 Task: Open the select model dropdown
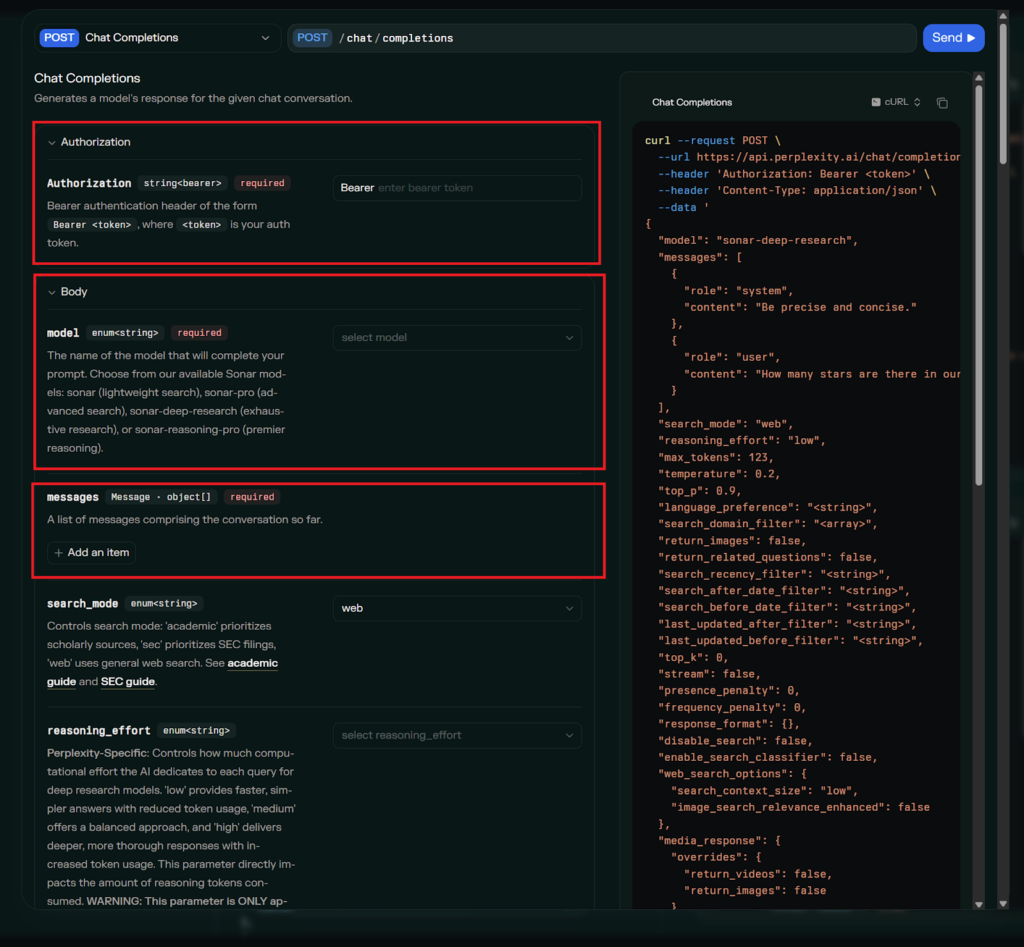[457, 338]
